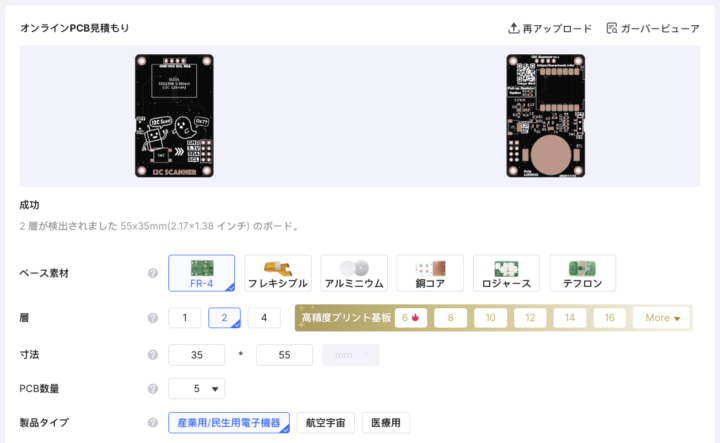This screenshot has height=443, width=720.
Task: Click the PCB front side preview image
Action: [175, 115]
